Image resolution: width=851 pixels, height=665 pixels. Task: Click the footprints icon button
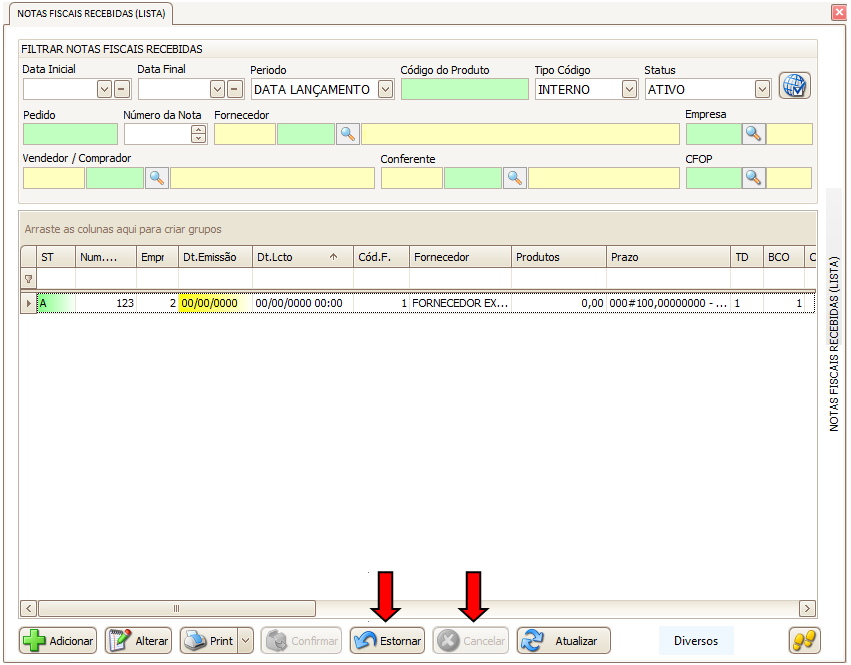[804, 641]
